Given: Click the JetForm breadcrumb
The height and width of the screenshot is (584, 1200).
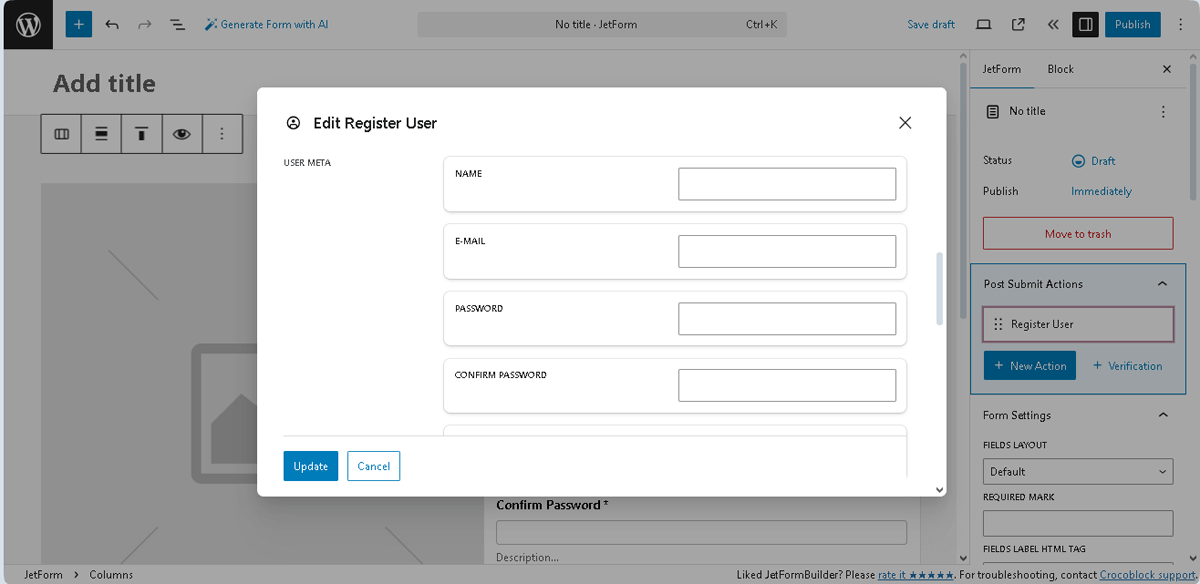Looking at the screenshot, I should (43, 575).
